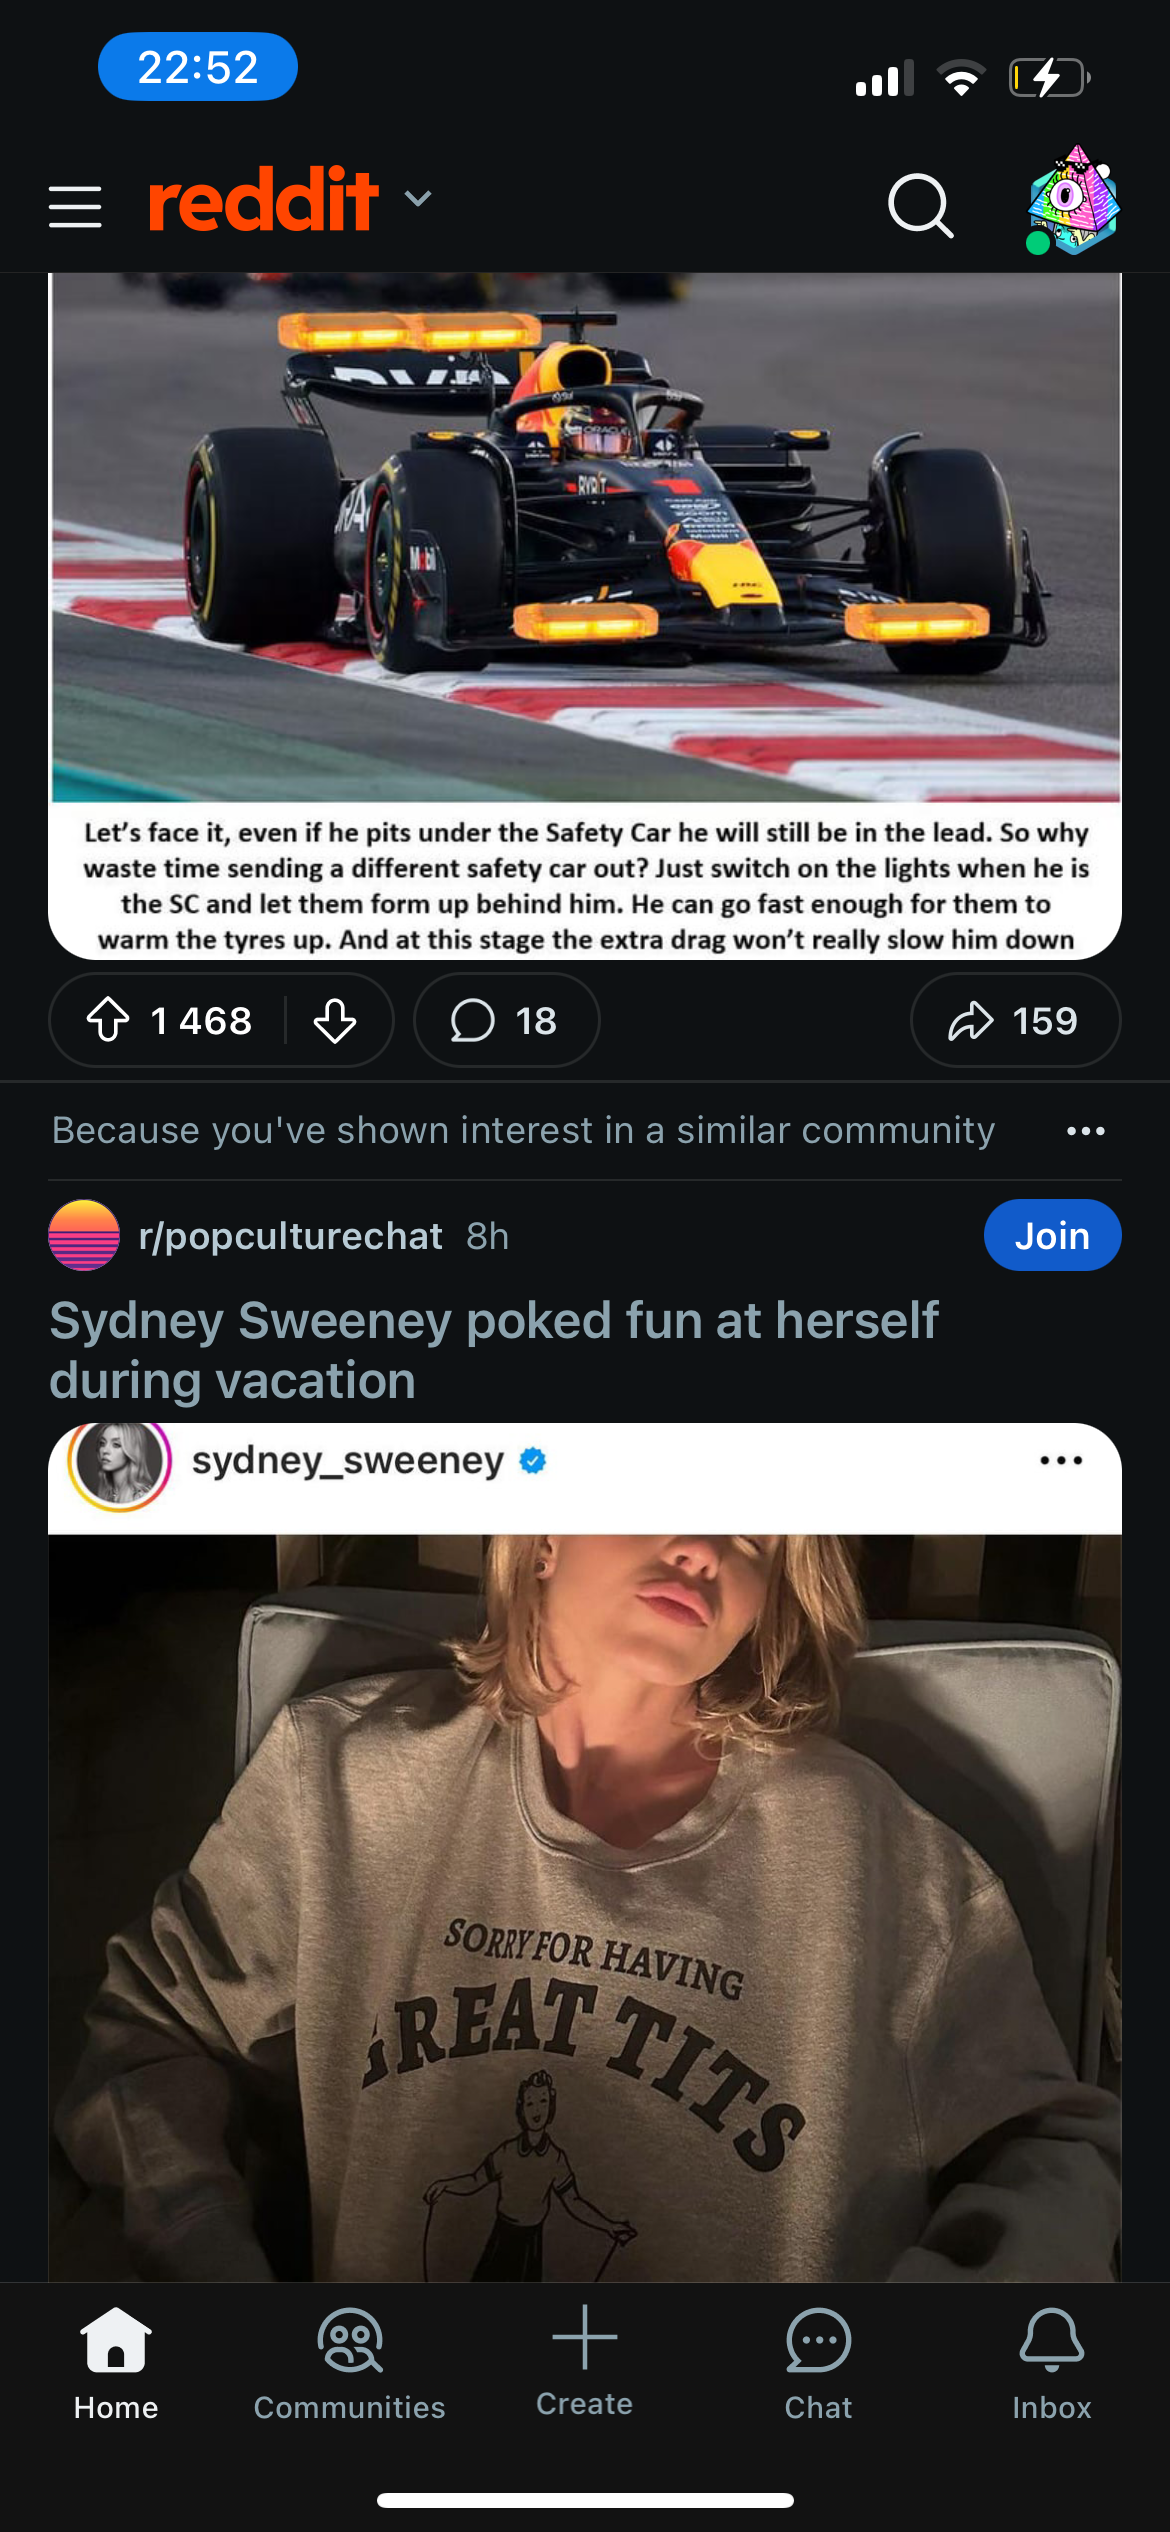Open the Inbox notifications tab
This screenshot has height=2532, width=1170.
tap(1051, 2363)
